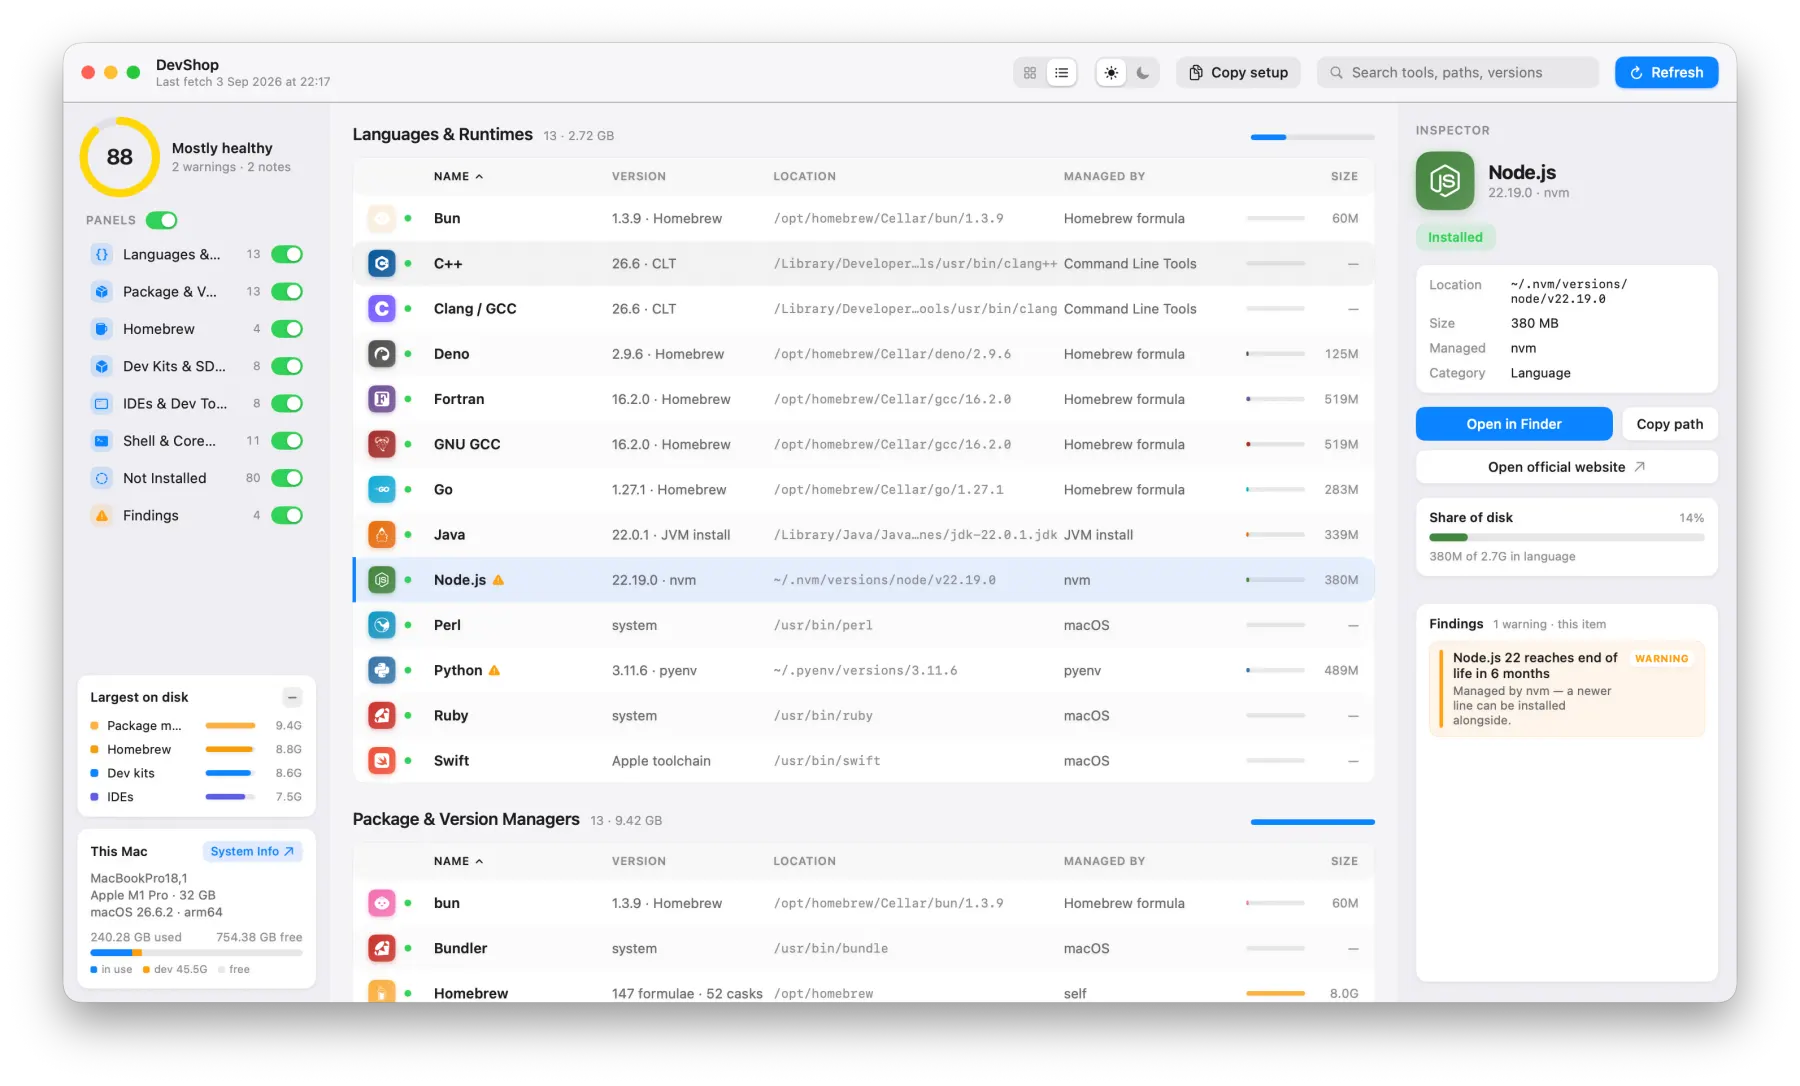Collapse the Largest on disk card
1800x1086 pixels.
292,697
